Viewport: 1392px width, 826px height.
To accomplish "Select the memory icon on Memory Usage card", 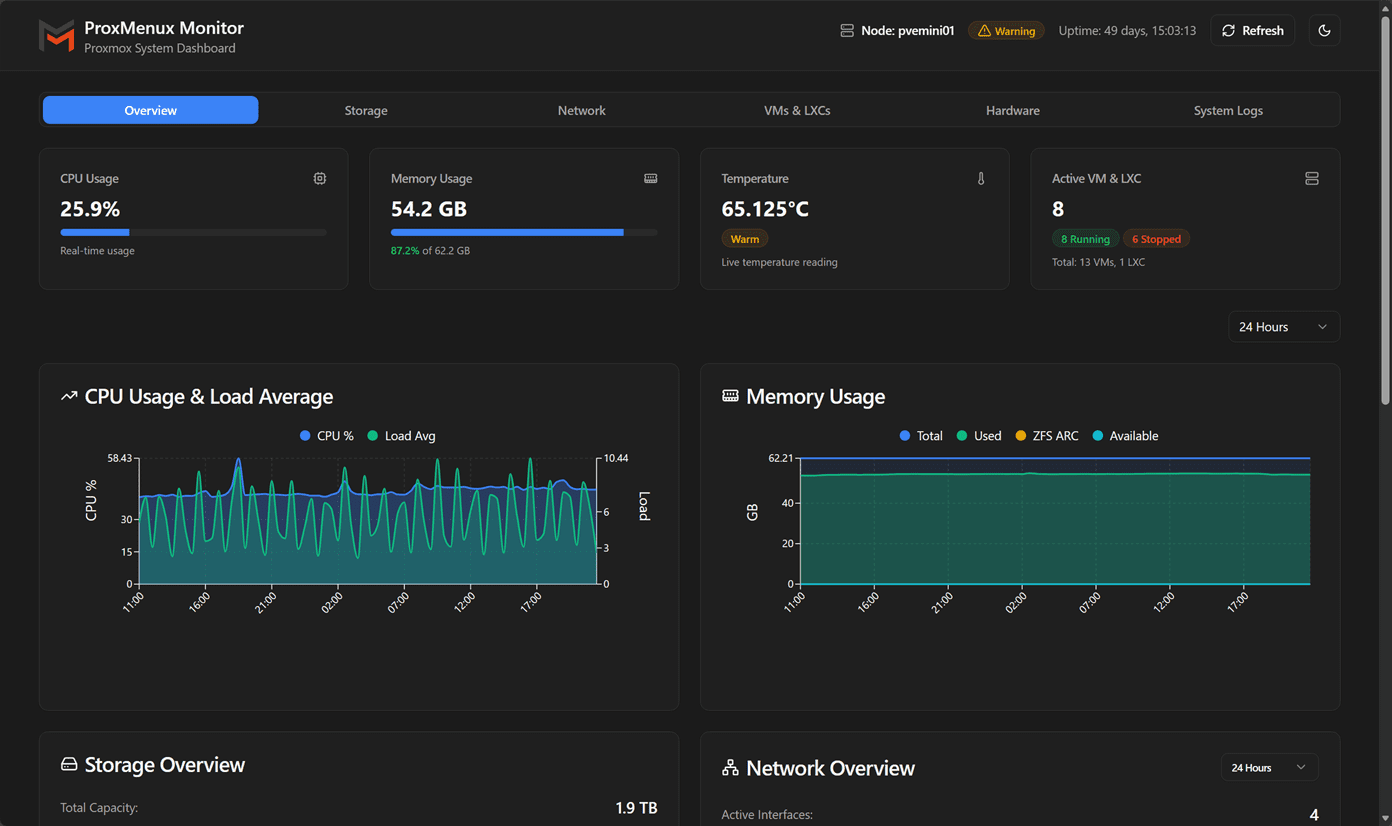I will (x=650, y=178).
